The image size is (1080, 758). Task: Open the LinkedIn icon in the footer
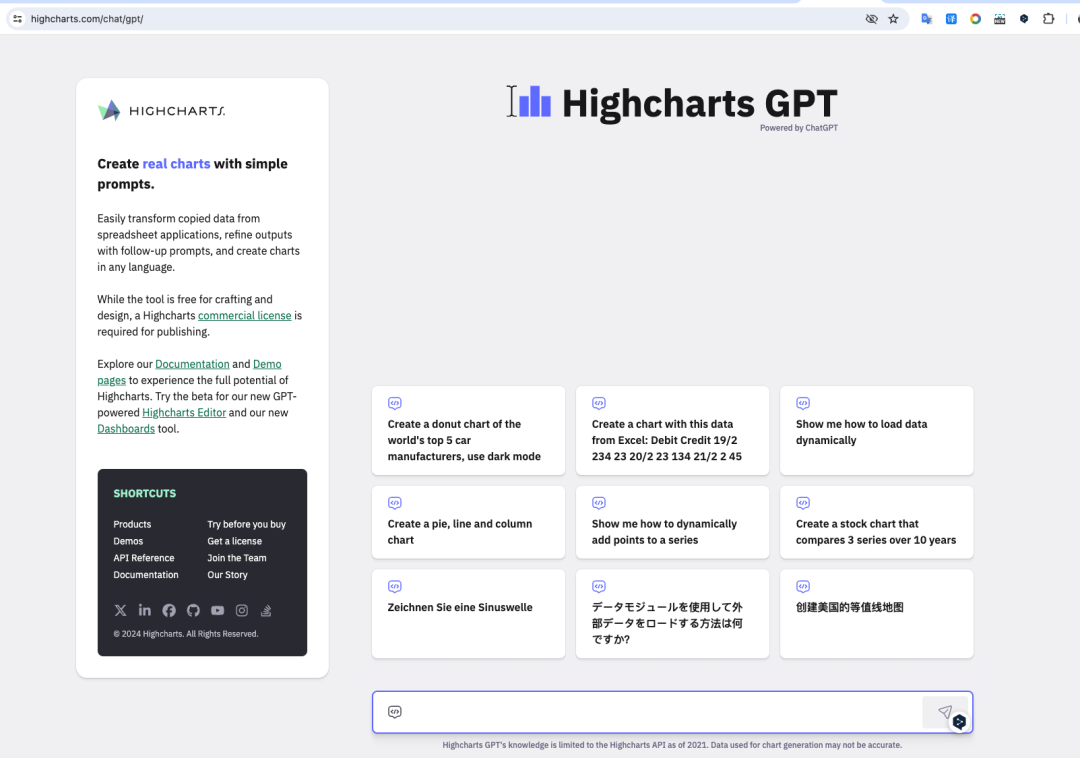tap(145, 610)
